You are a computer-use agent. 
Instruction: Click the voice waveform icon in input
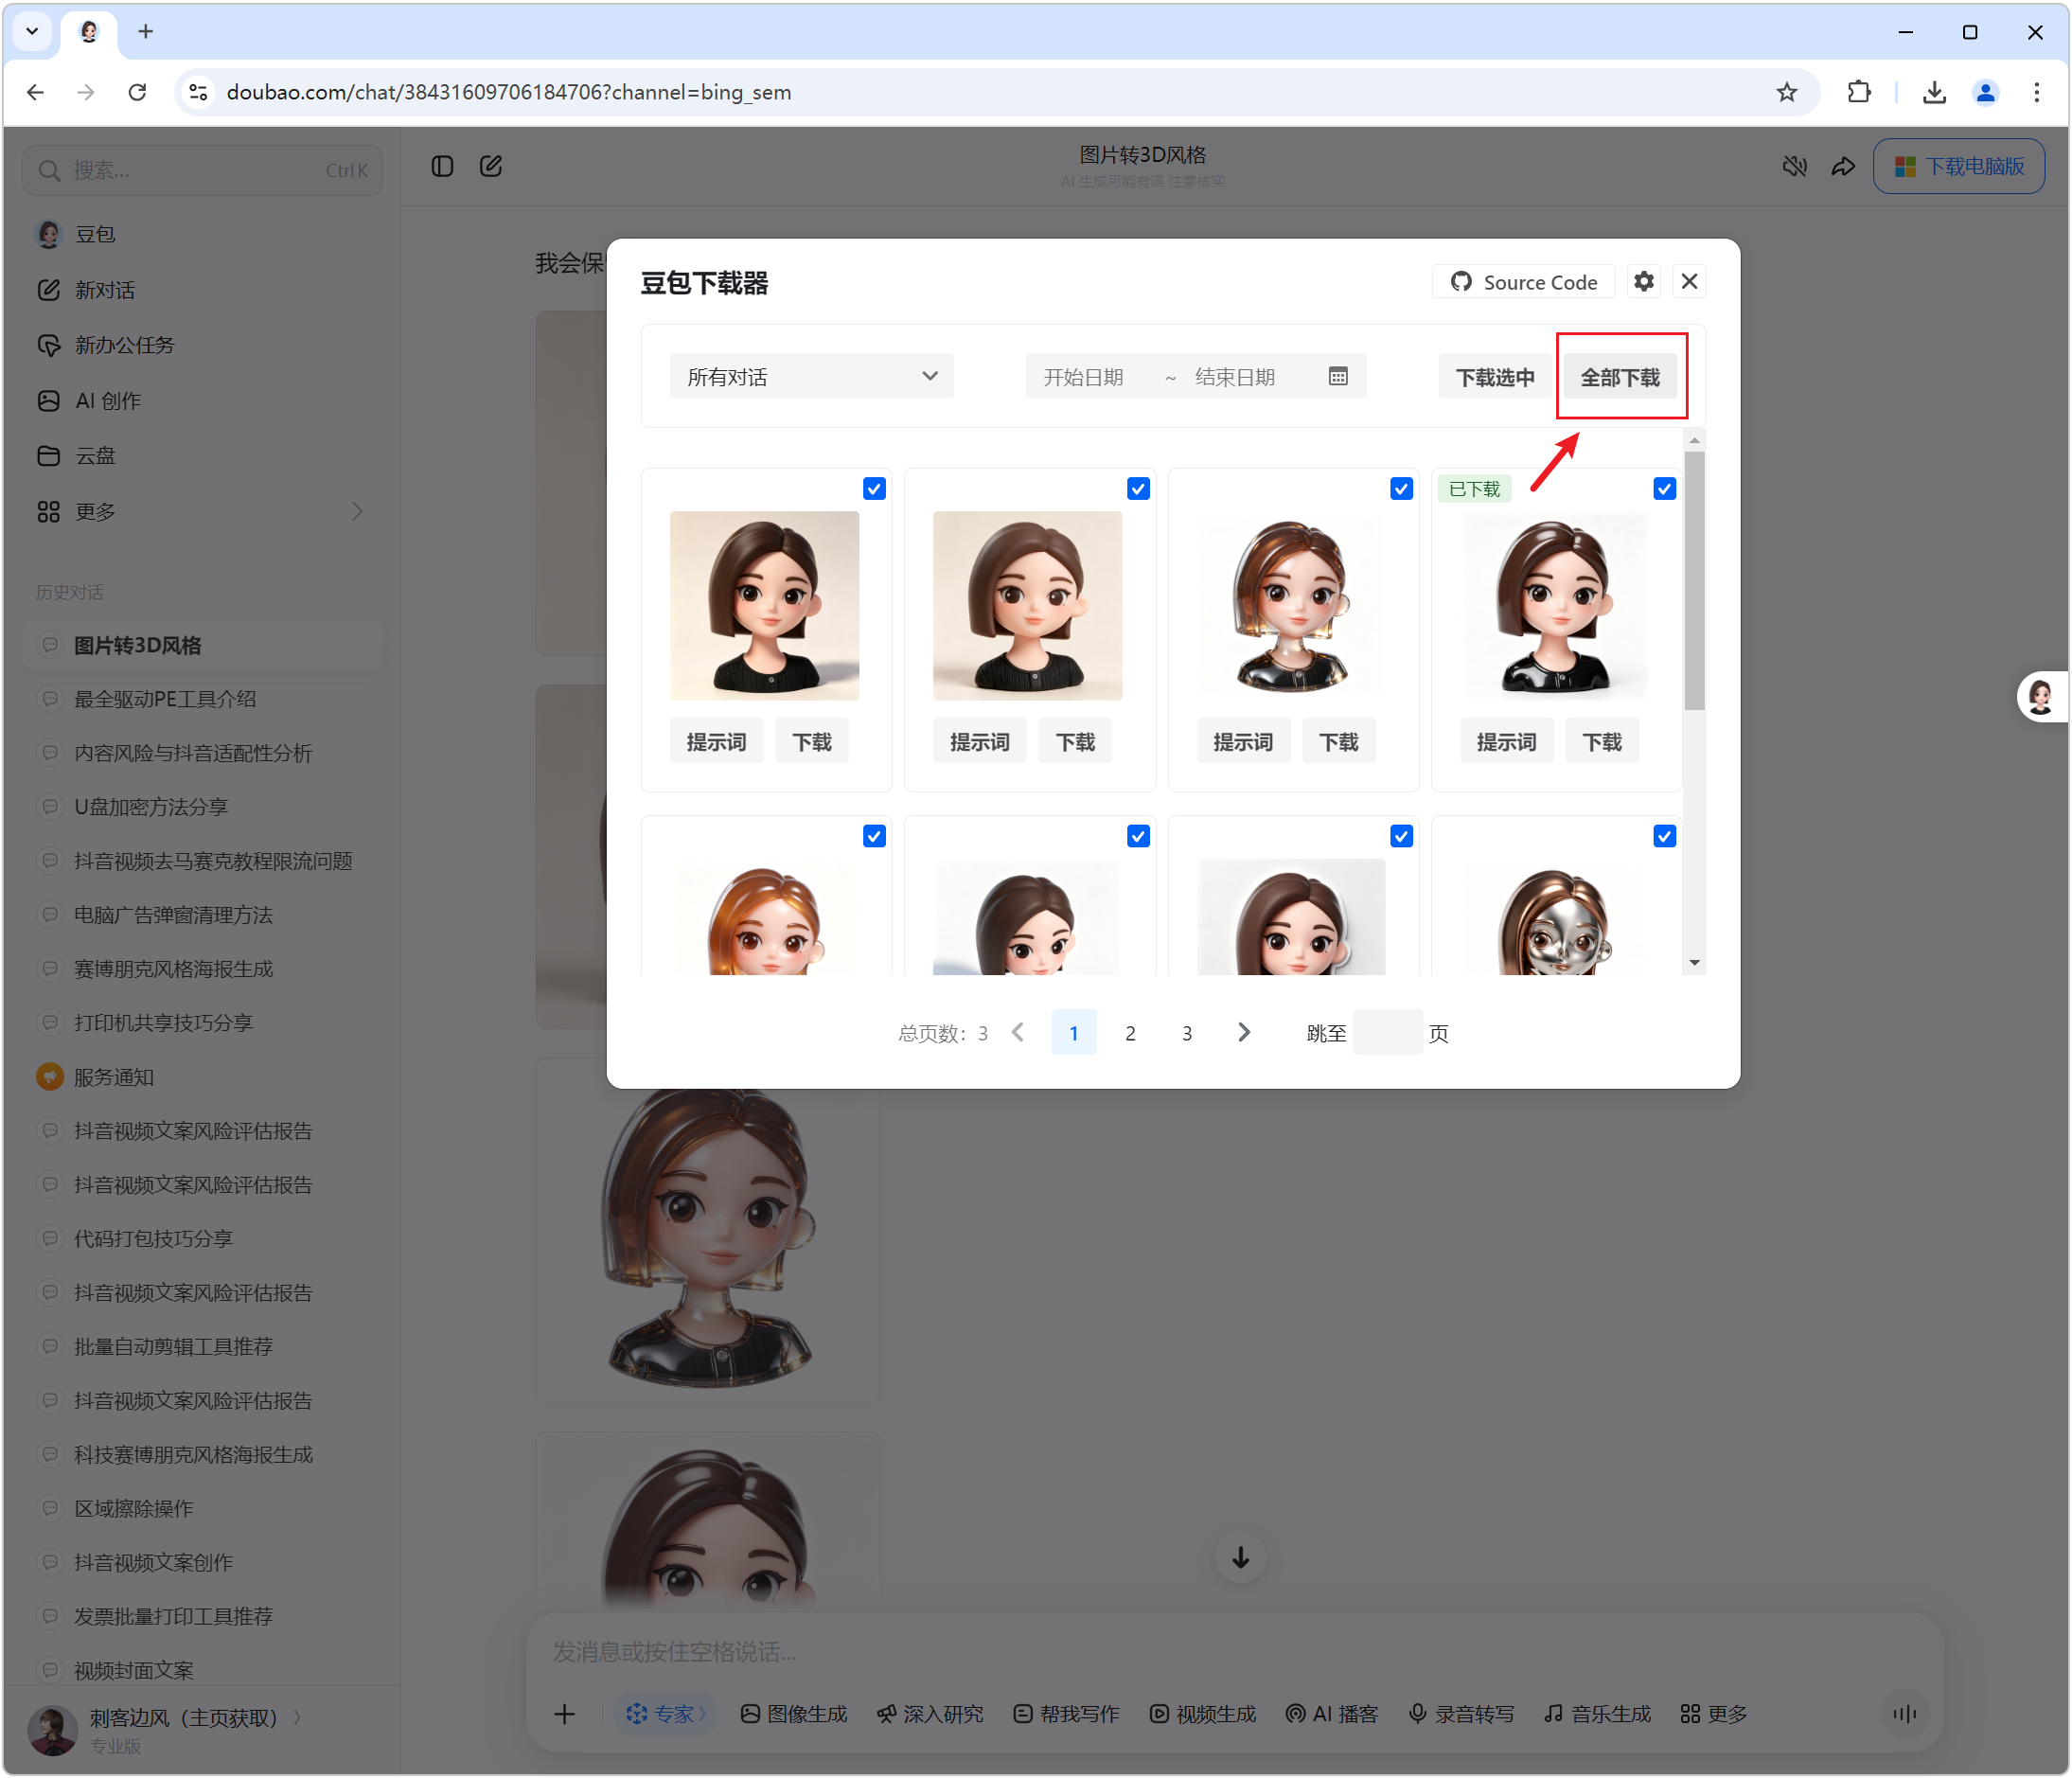1905,1714
